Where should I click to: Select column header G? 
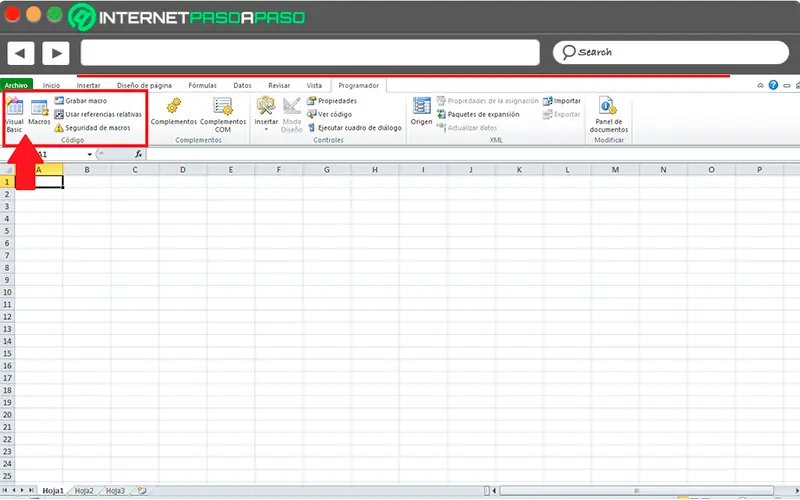tap(327, 169)
